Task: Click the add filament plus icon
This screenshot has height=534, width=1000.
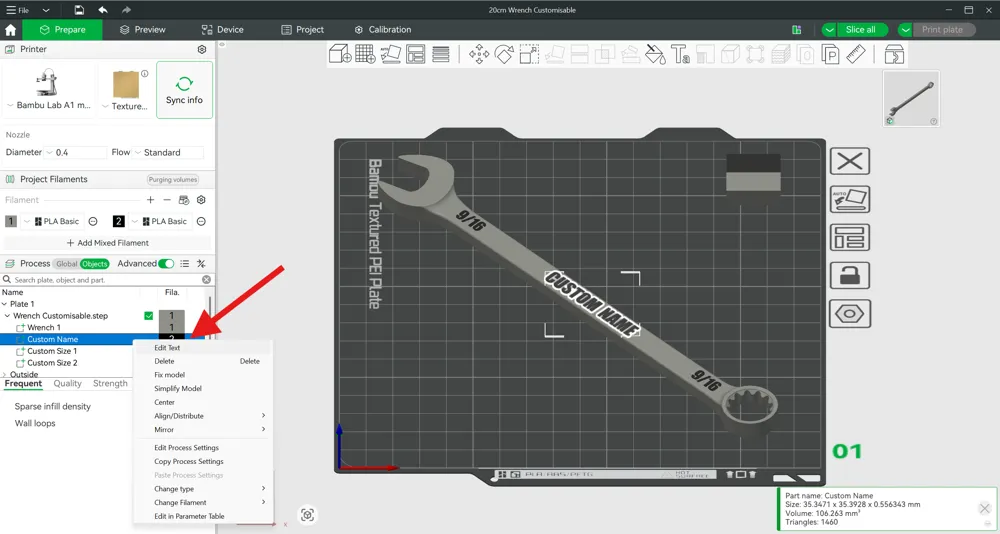Action: pos(151,200)
